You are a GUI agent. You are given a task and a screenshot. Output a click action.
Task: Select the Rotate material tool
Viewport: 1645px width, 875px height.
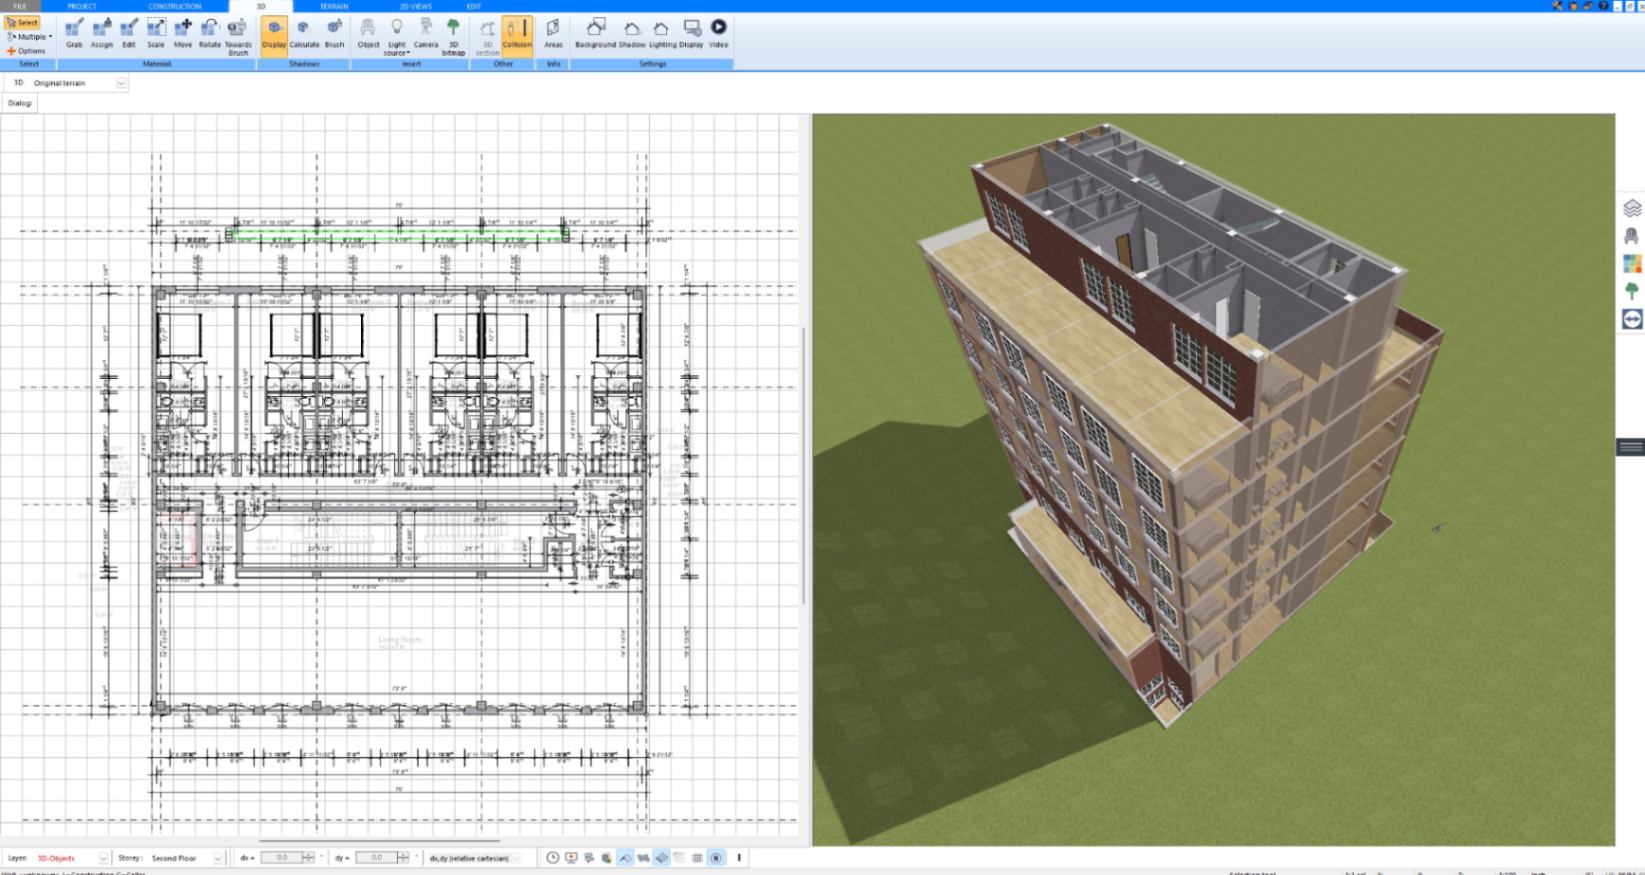(209, 33)
